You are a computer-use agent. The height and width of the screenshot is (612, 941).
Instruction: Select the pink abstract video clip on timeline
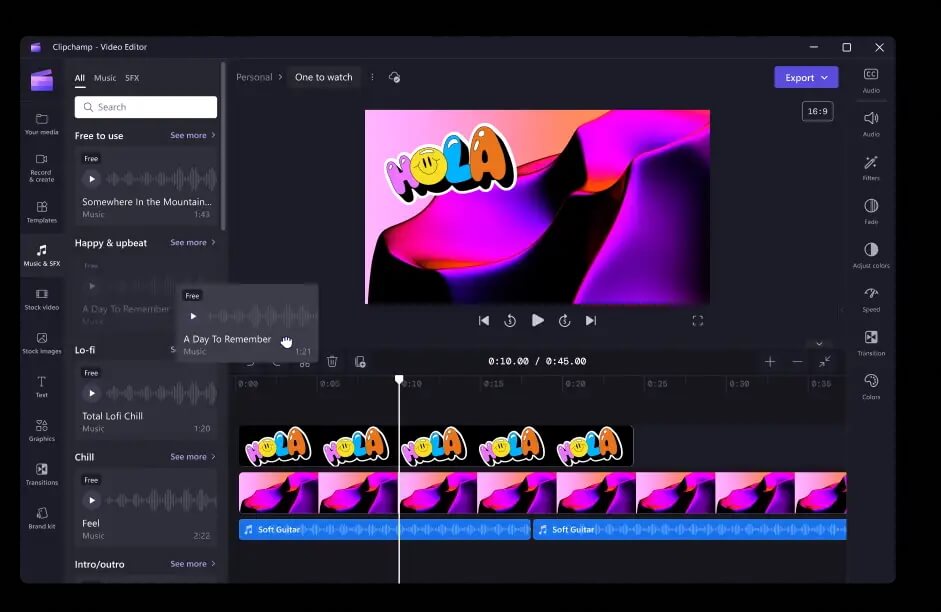543,493
